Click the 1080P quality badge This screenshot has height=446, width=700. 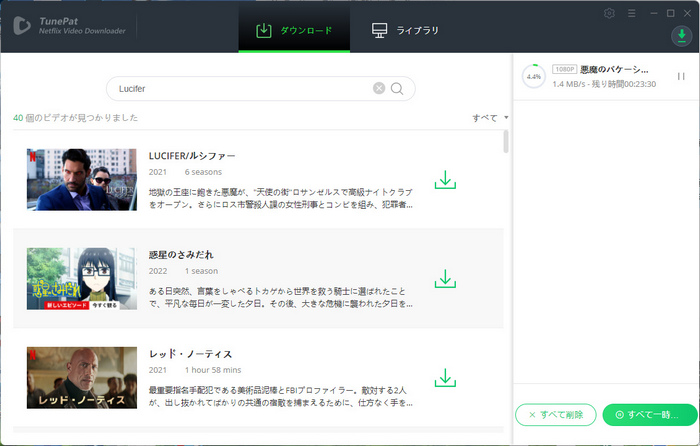[x=564, y=69]
